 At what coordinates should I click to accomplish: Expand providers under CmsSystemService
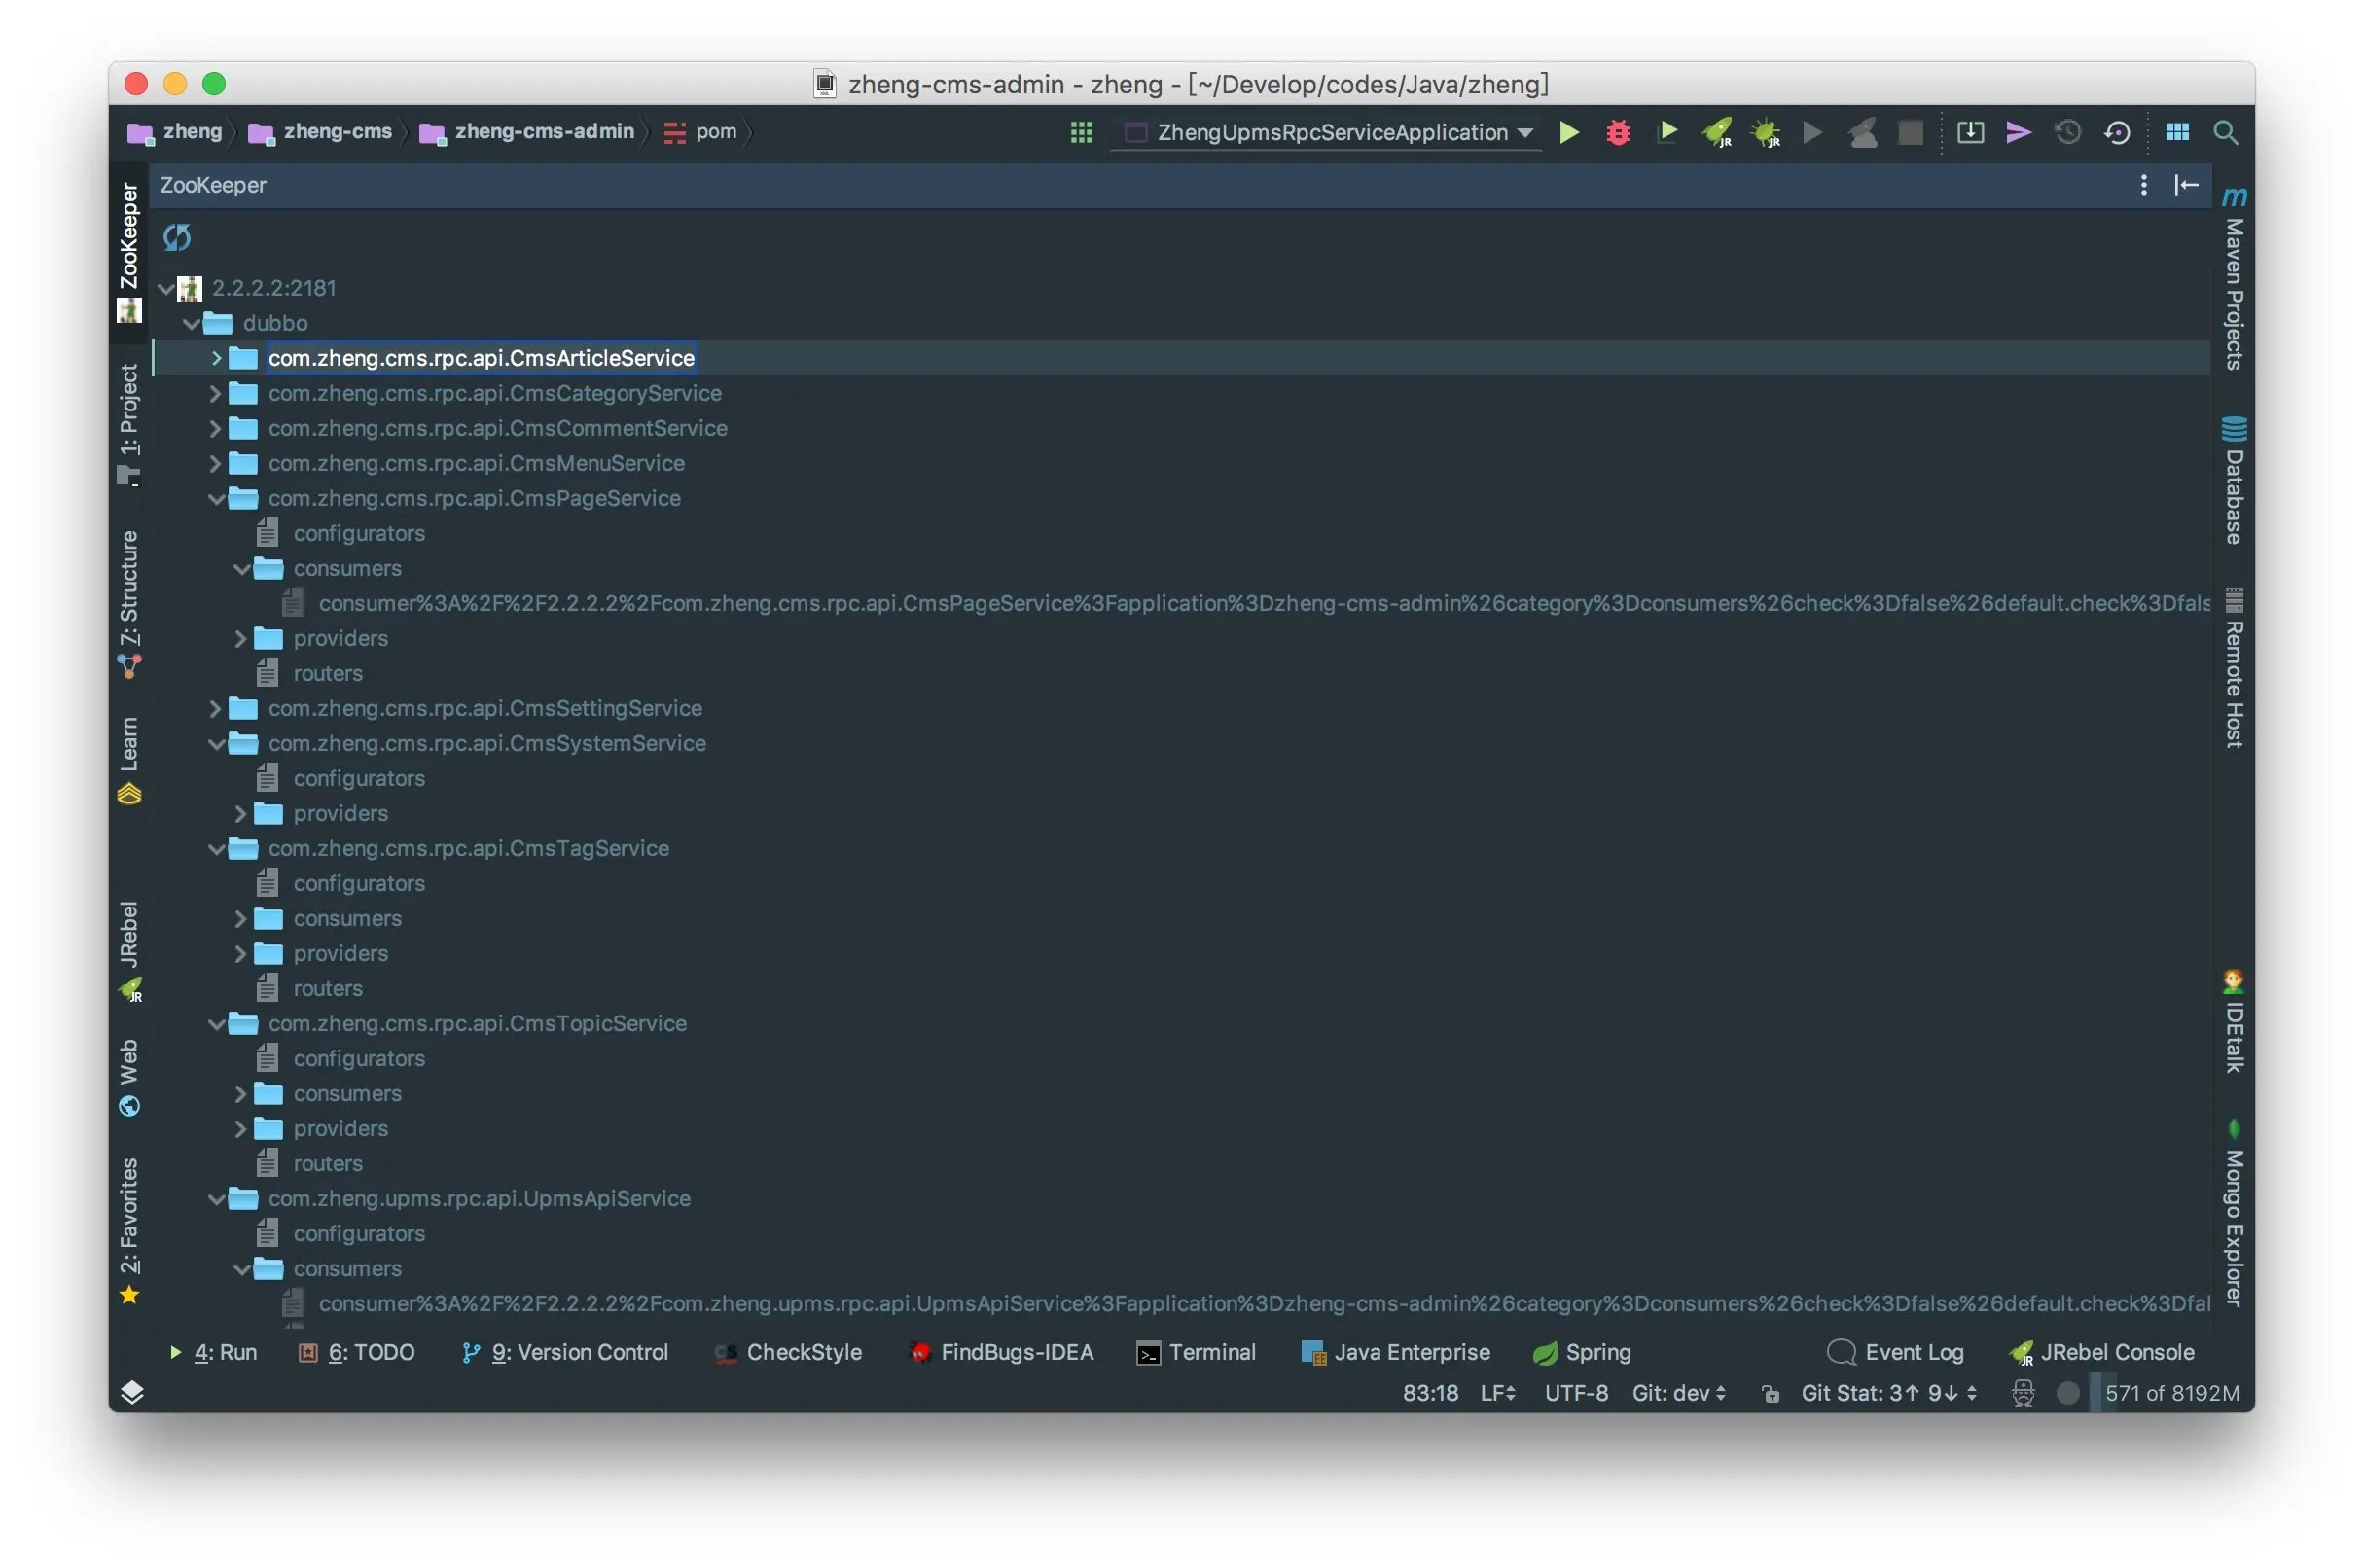coord(240,814)
